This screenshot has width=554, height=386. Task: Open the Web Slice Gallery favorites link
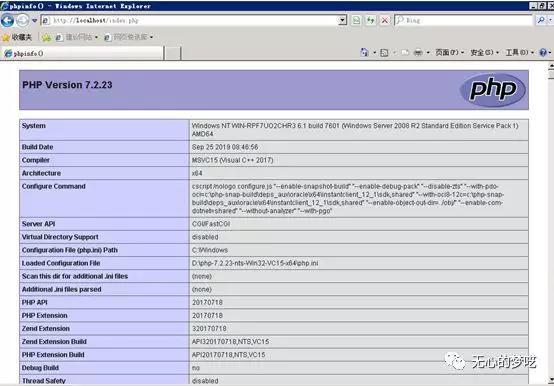click(129, 37)
